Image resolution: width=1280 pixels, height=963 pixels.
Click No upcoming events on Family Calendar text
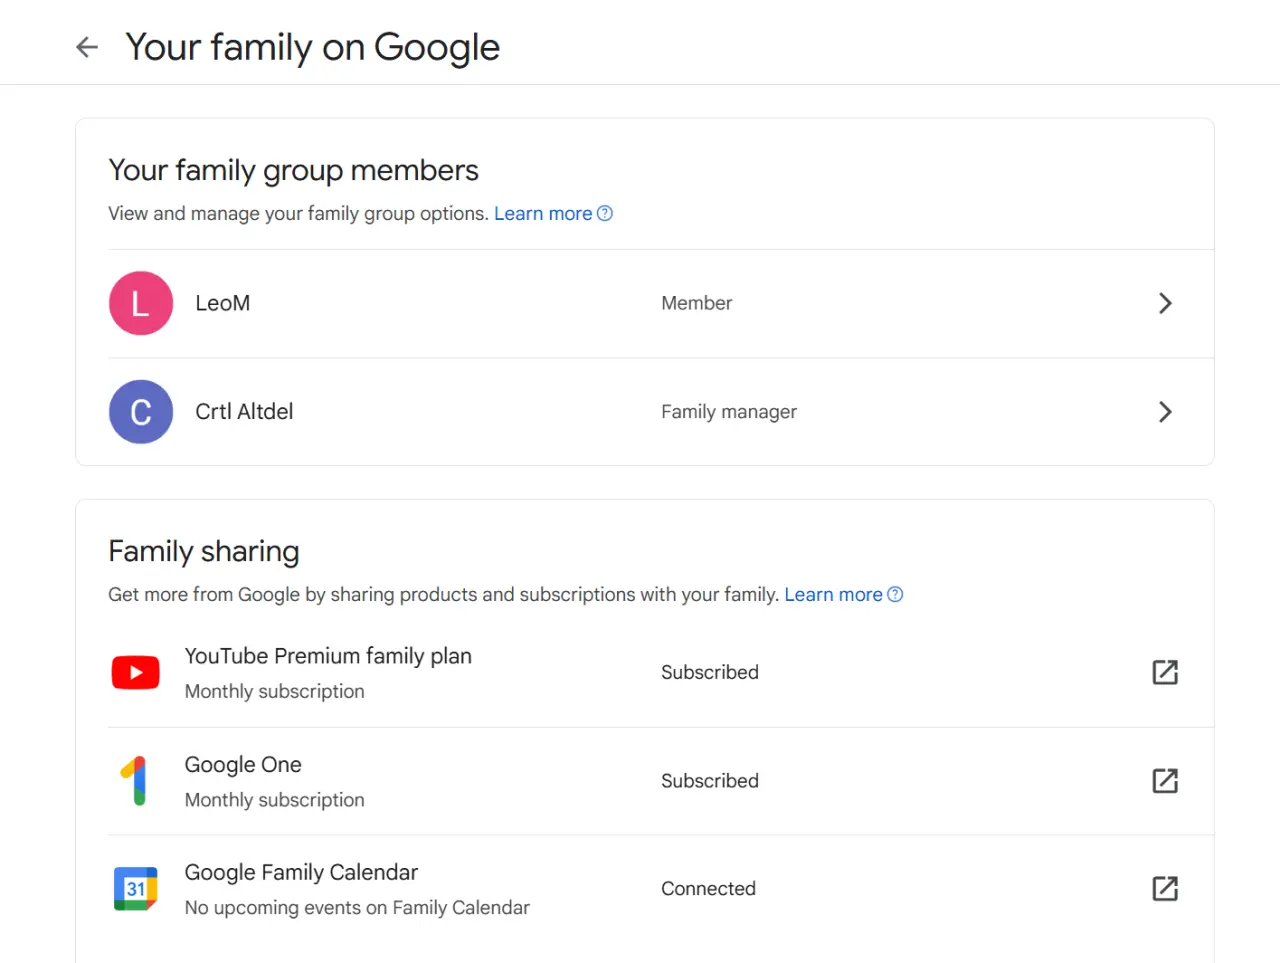[x=357, y=908]
